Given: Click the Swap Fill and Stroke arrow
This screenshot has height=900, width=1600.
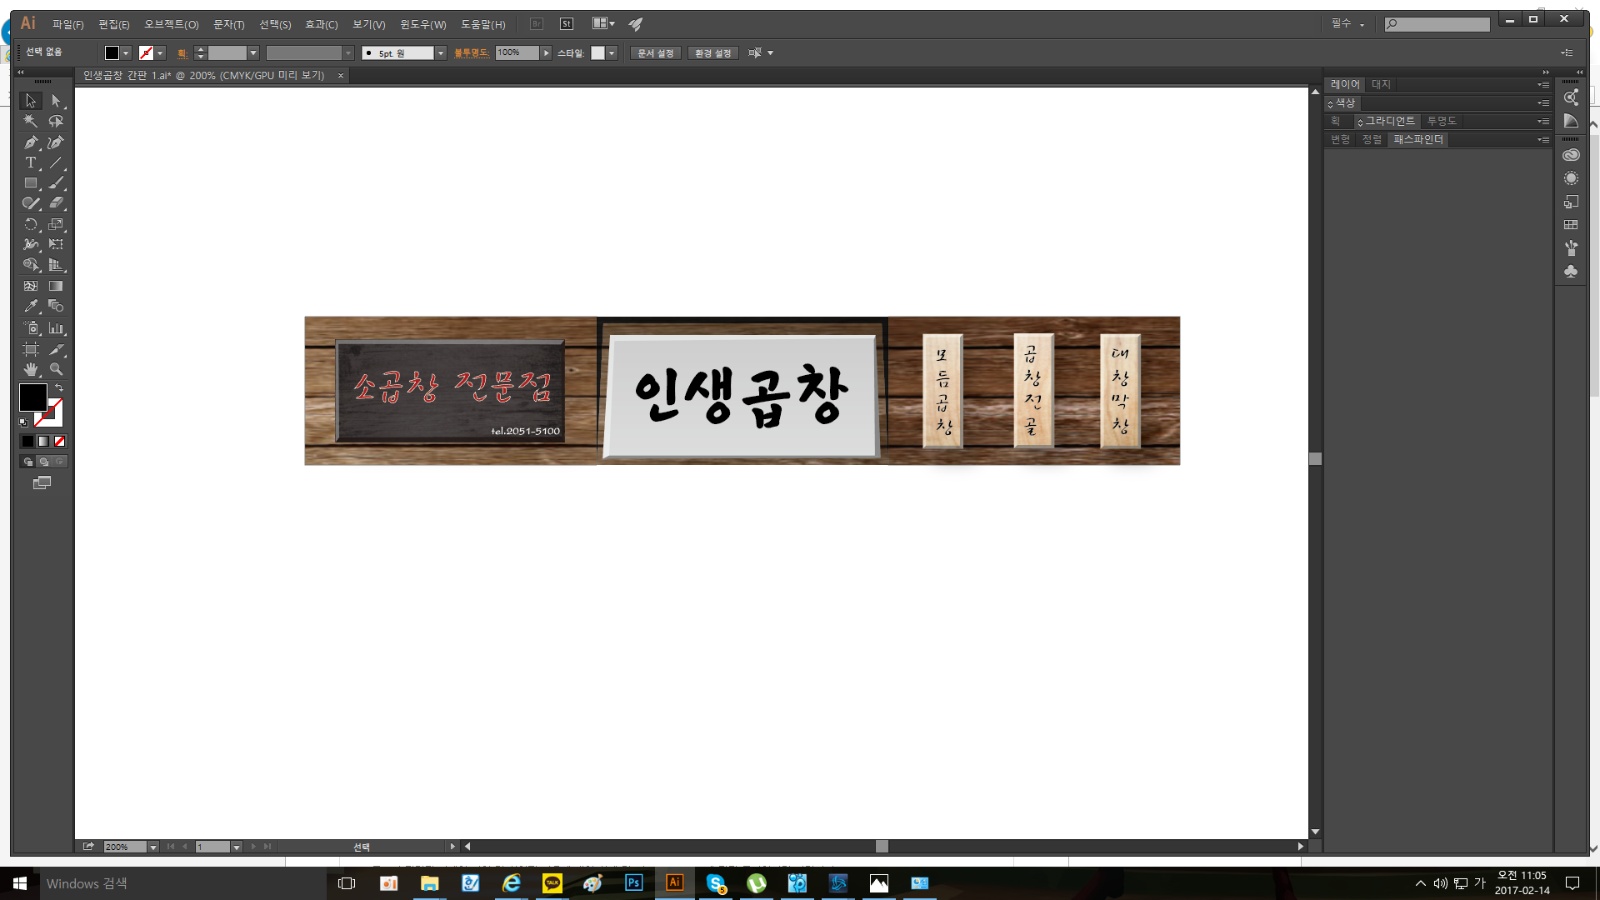Looking at the screenshot, I should coord(59,388).
